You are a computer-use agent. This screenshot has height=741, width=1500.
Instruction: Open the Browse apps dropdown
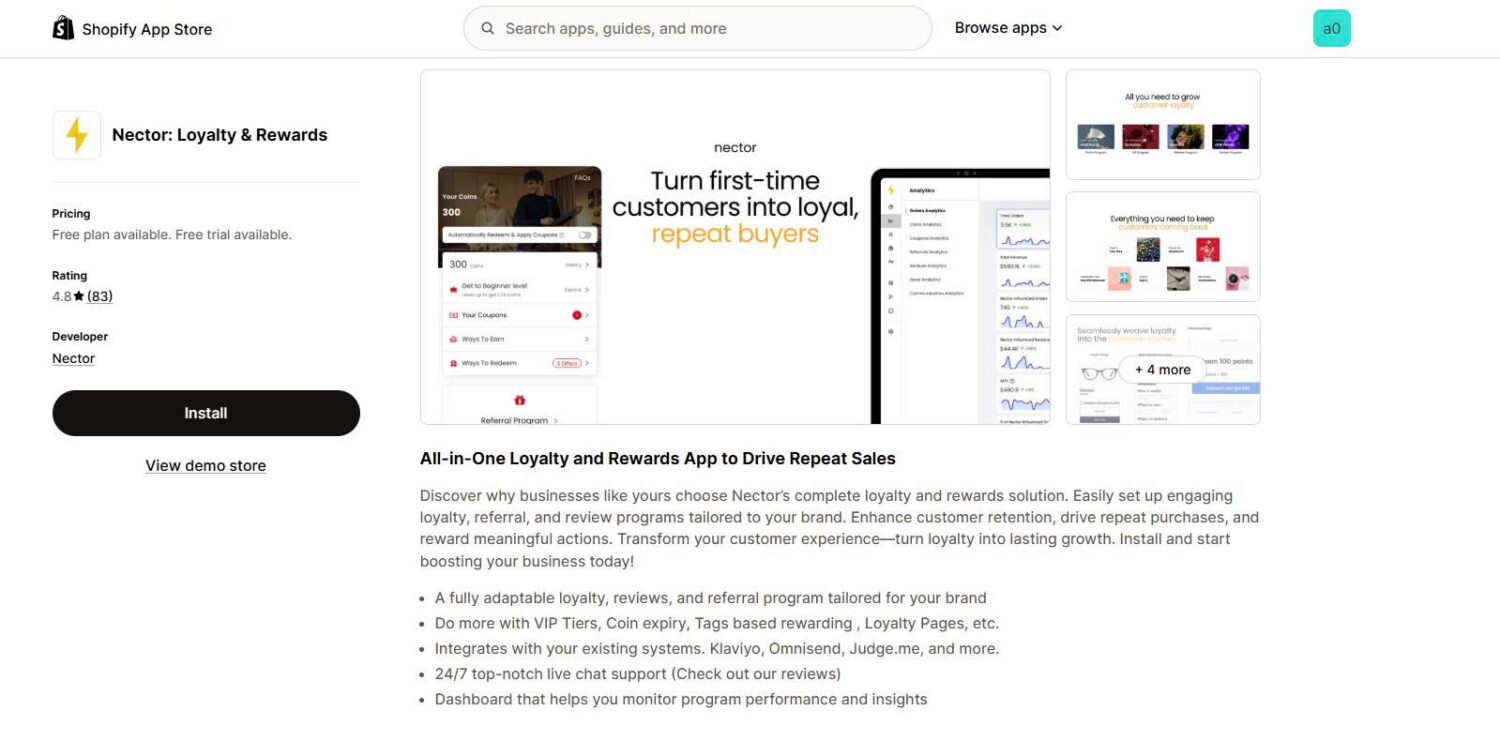[1002, 27]
